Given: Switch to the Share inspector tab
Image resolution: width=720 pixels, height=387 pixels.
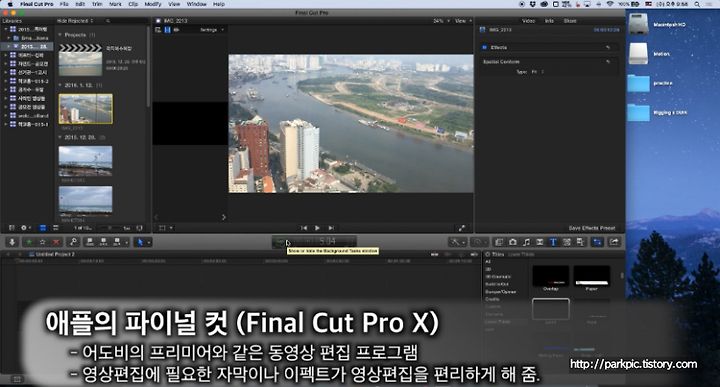Looking at the screenshot, I should click(x=570, y=21).
